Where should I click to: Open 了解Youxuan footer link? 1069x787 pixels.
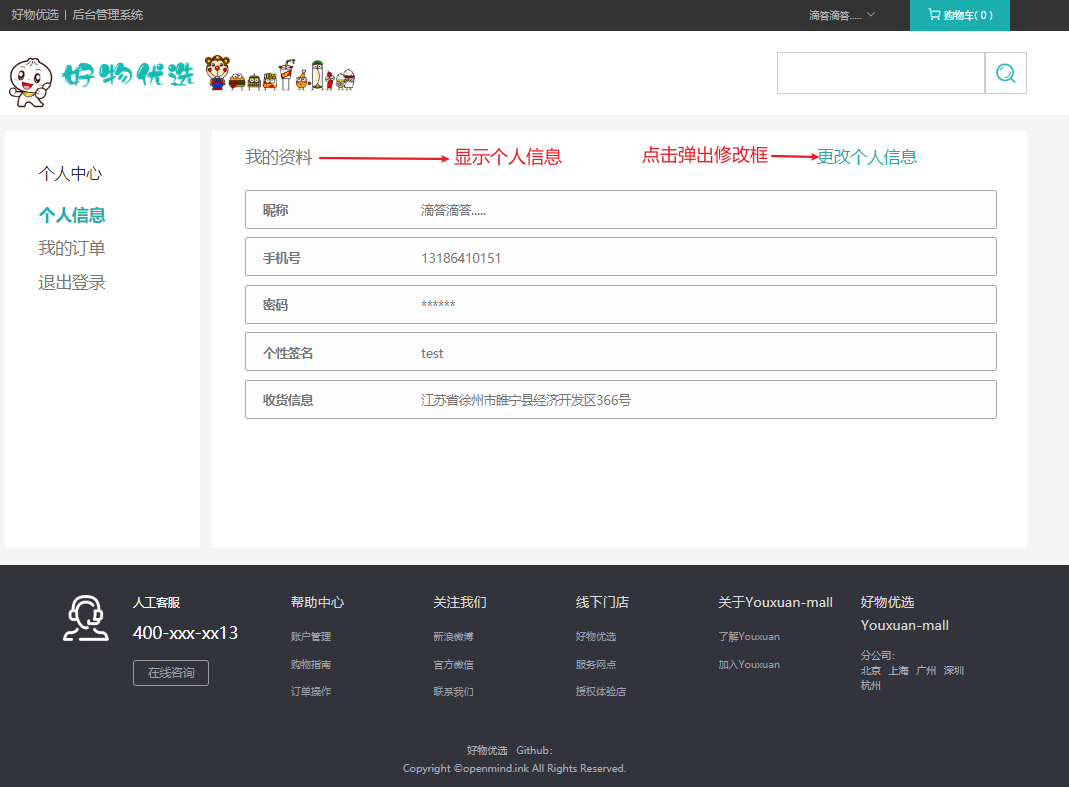(749, 636)
